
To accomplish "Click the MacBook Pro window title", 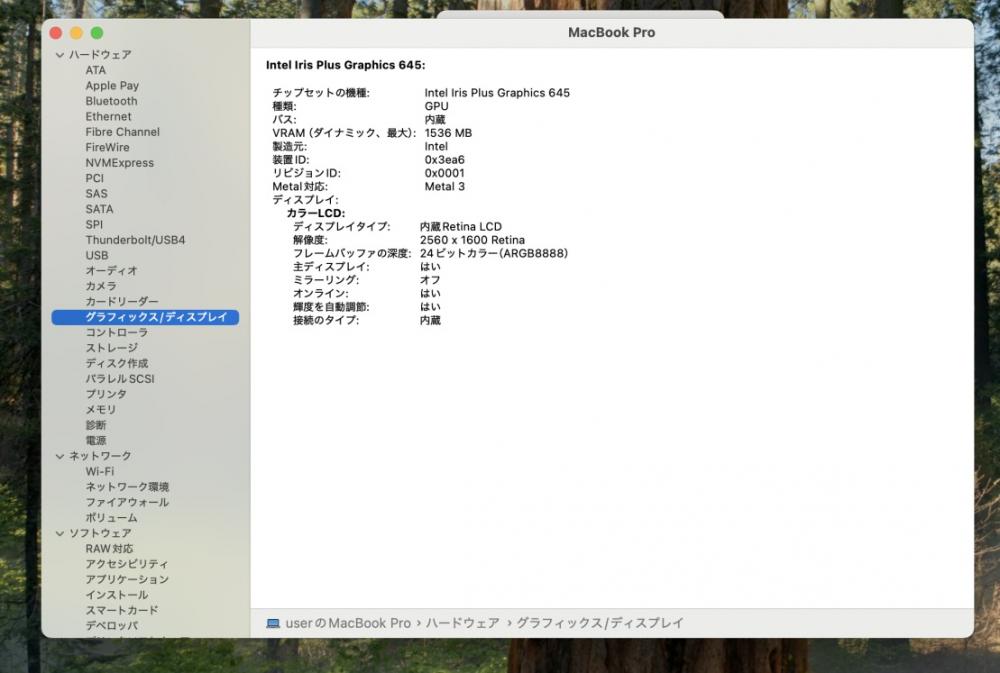I will (x=612, y=33).
